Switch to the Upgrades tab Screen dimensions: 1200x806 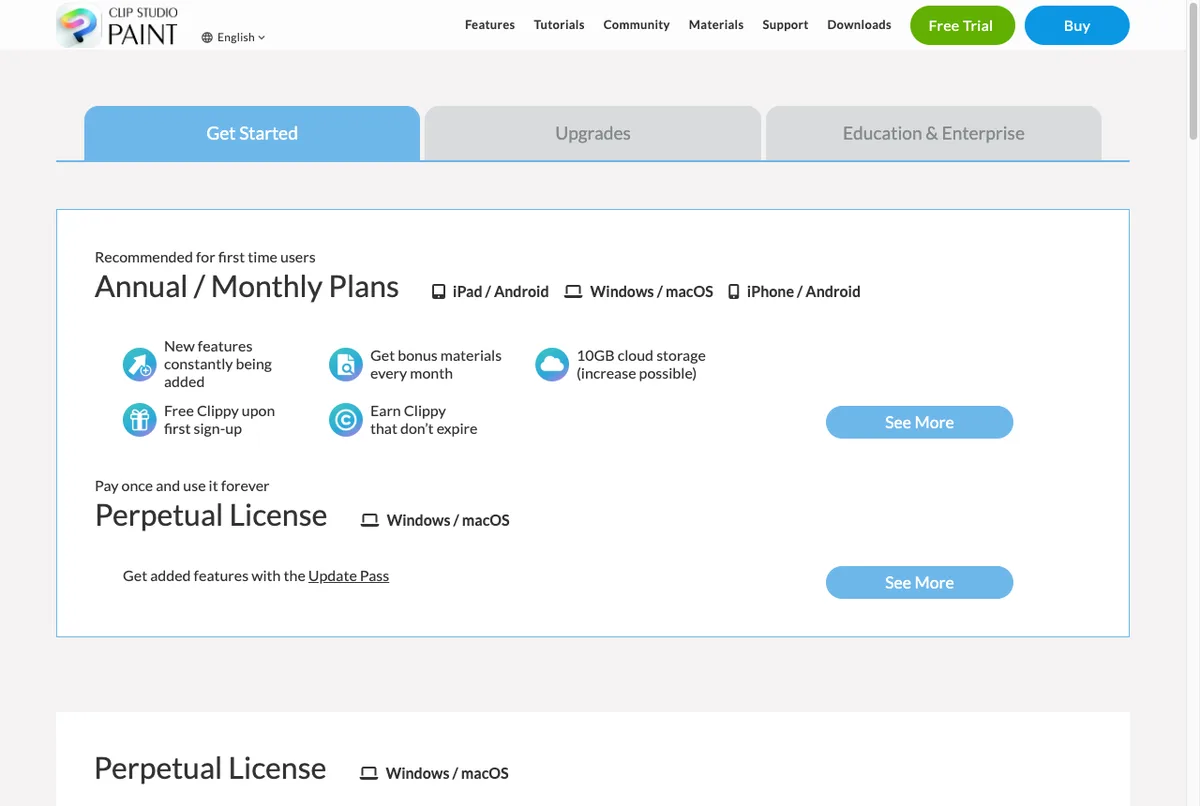pyautogui.click(x=593, y=133)
